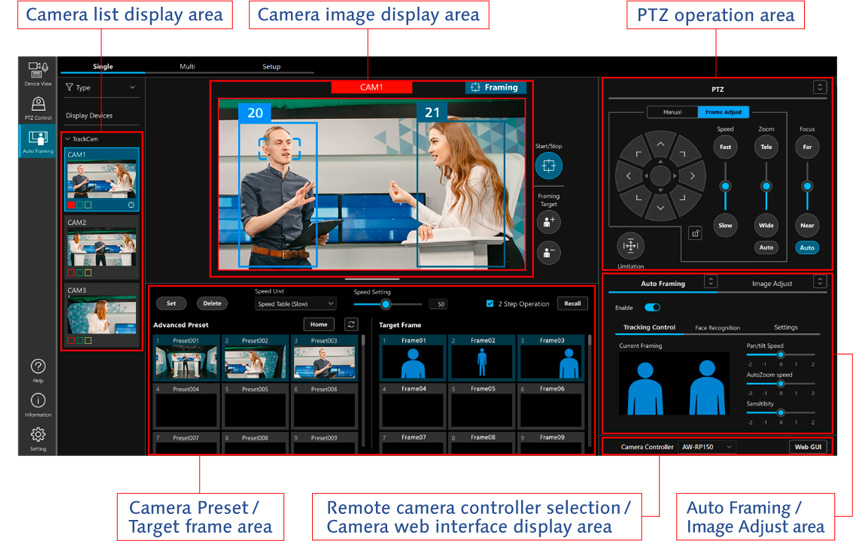The height and width of the screenshot is (541, 854).
Task: Open PTZ Control in the sidebar
Action: (38, 108)
